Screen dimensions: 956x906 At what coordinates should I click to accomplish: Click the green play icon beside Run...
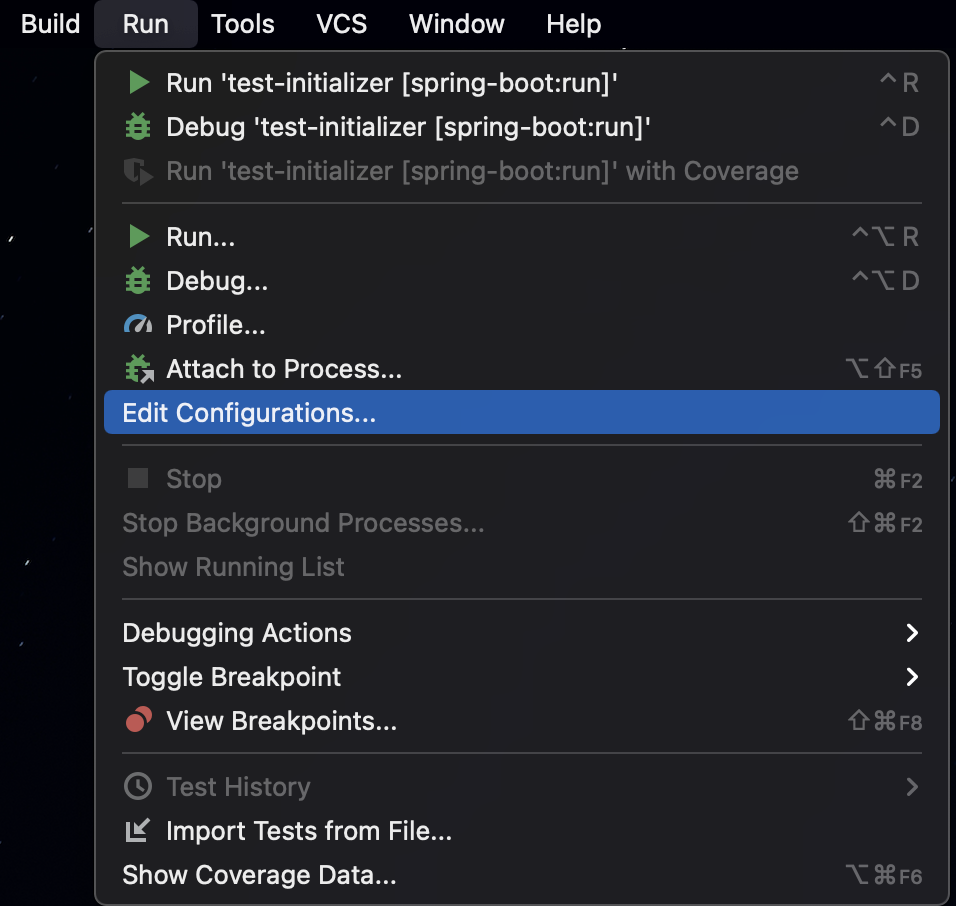point(139,237)
